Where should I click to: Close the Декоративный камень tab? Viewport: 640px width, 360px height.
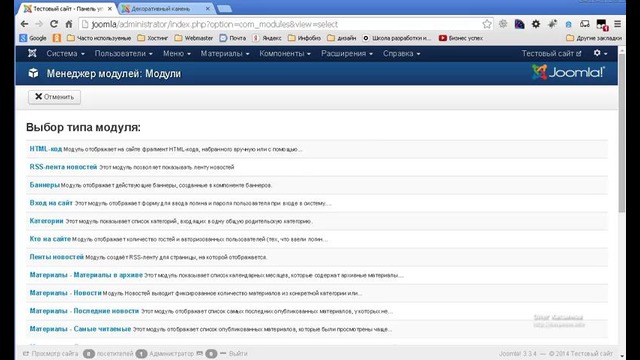(x=208, y=9)
